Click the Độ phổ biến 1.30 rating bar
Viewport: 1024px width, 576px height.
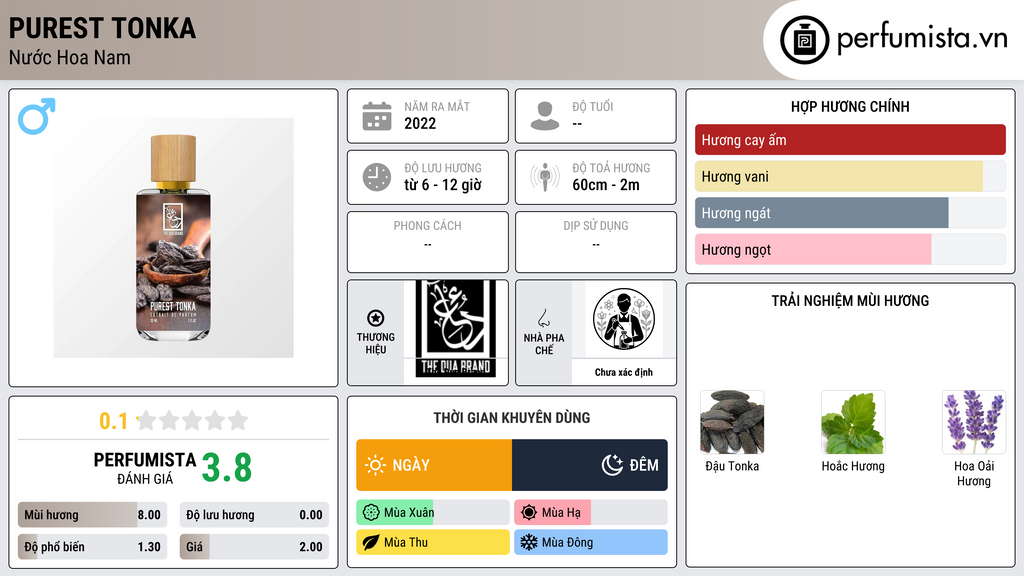(93, 547)
